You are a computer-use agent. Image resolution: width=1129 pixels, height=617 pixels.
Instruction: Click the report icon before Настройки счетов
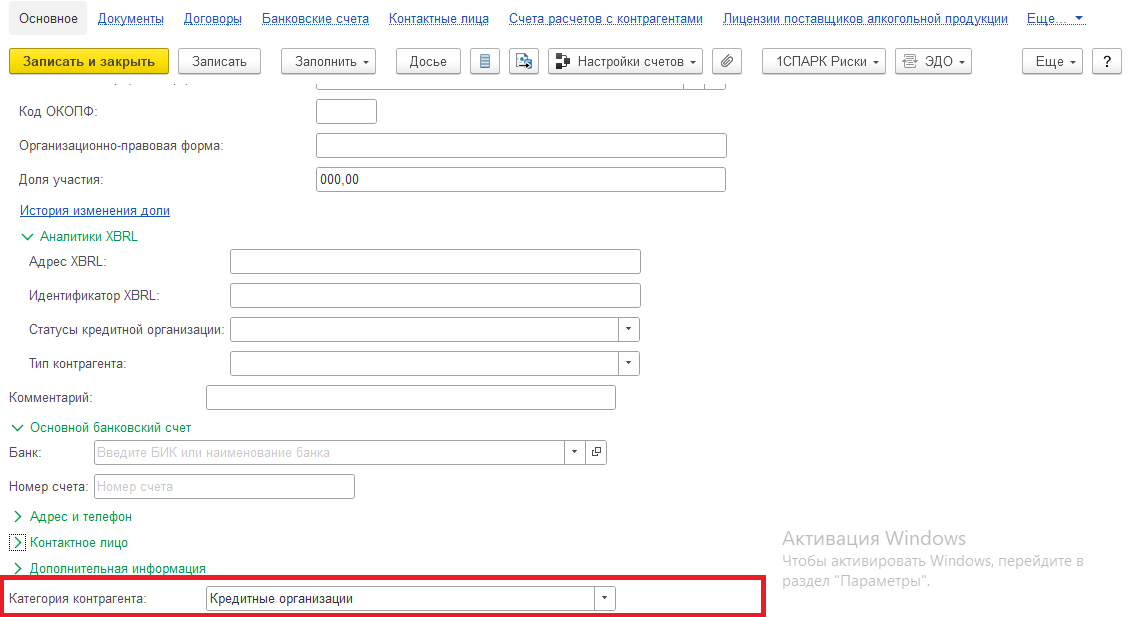[x=523, y=61]
